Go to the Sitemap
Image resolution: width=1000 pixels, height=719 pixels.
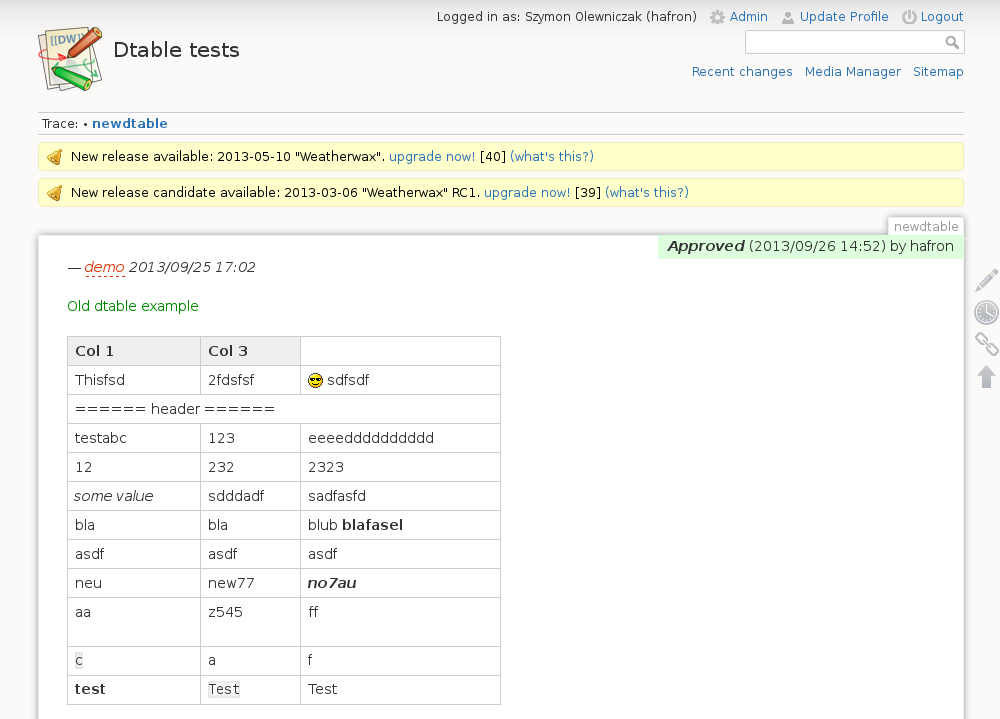tap(938, 72)
